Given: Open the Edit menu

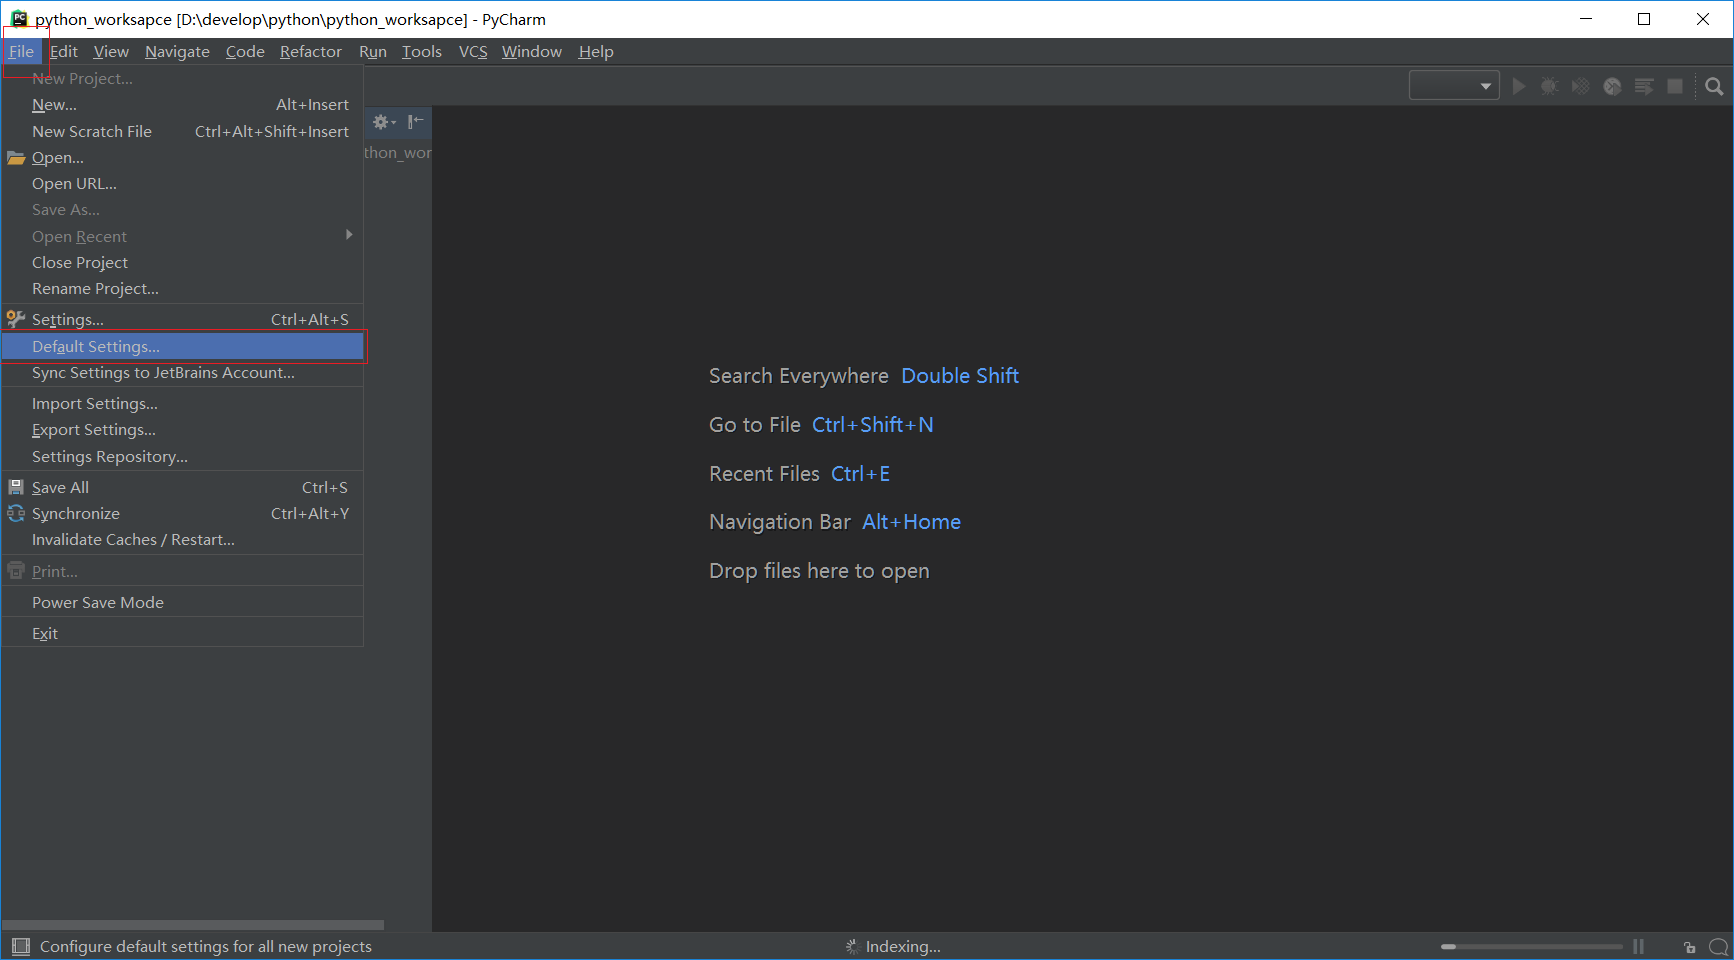Looking at the screenshot, I should coord(64,51).
